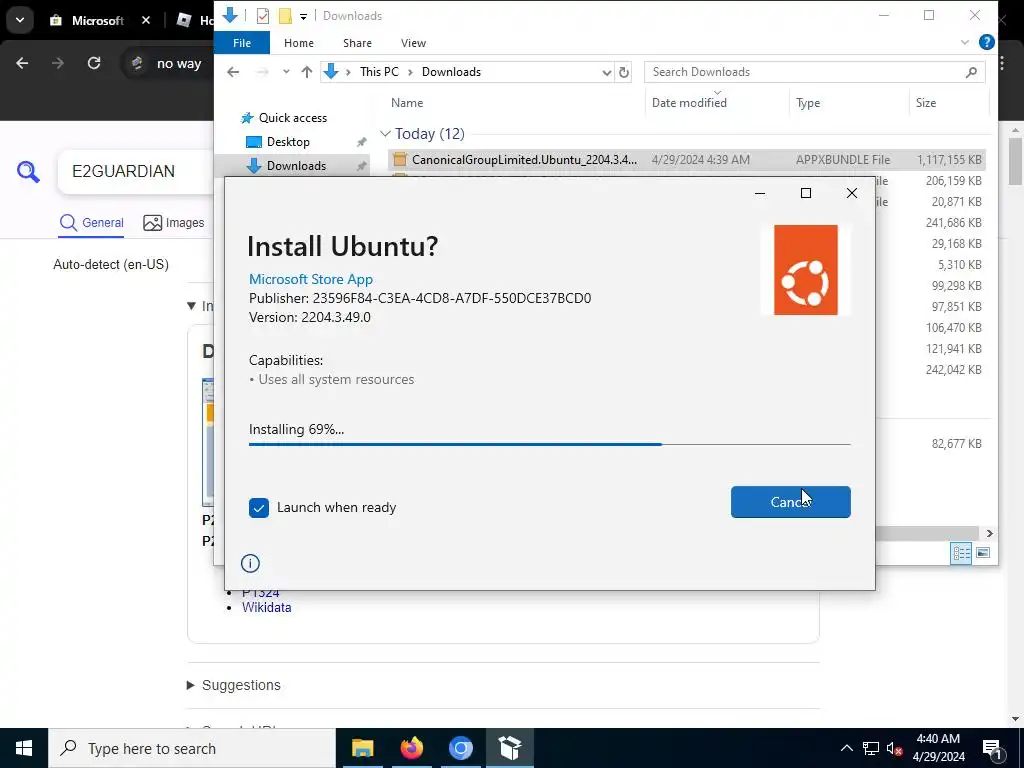
Task: Click taskbar Type here to search box
Action: point(192,748)
